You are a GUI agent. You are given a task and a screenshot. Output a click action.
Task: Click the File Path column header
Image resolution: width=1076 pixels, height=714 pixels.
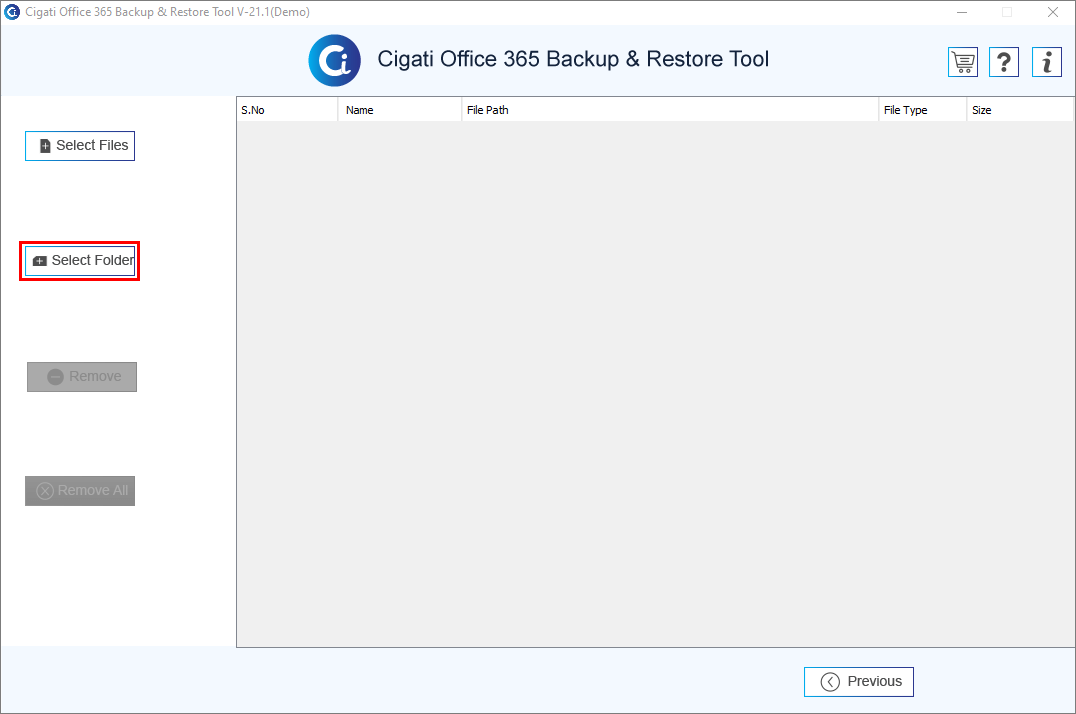tap(670, 110)
